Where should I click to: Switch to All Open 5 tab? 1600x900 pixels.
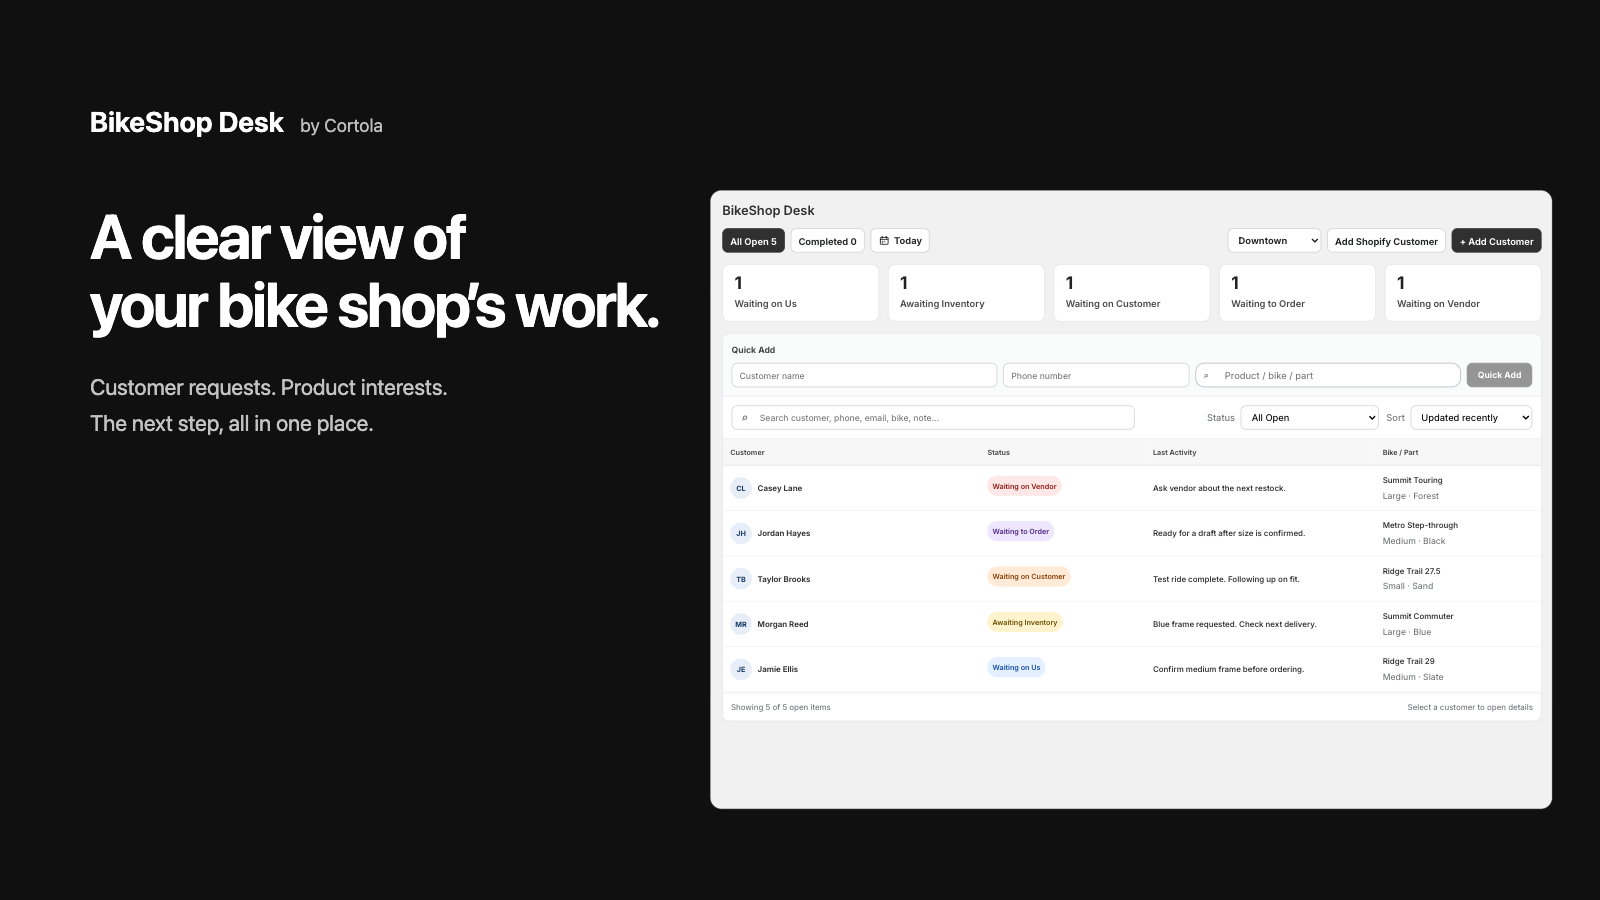(x=753, y=241)
